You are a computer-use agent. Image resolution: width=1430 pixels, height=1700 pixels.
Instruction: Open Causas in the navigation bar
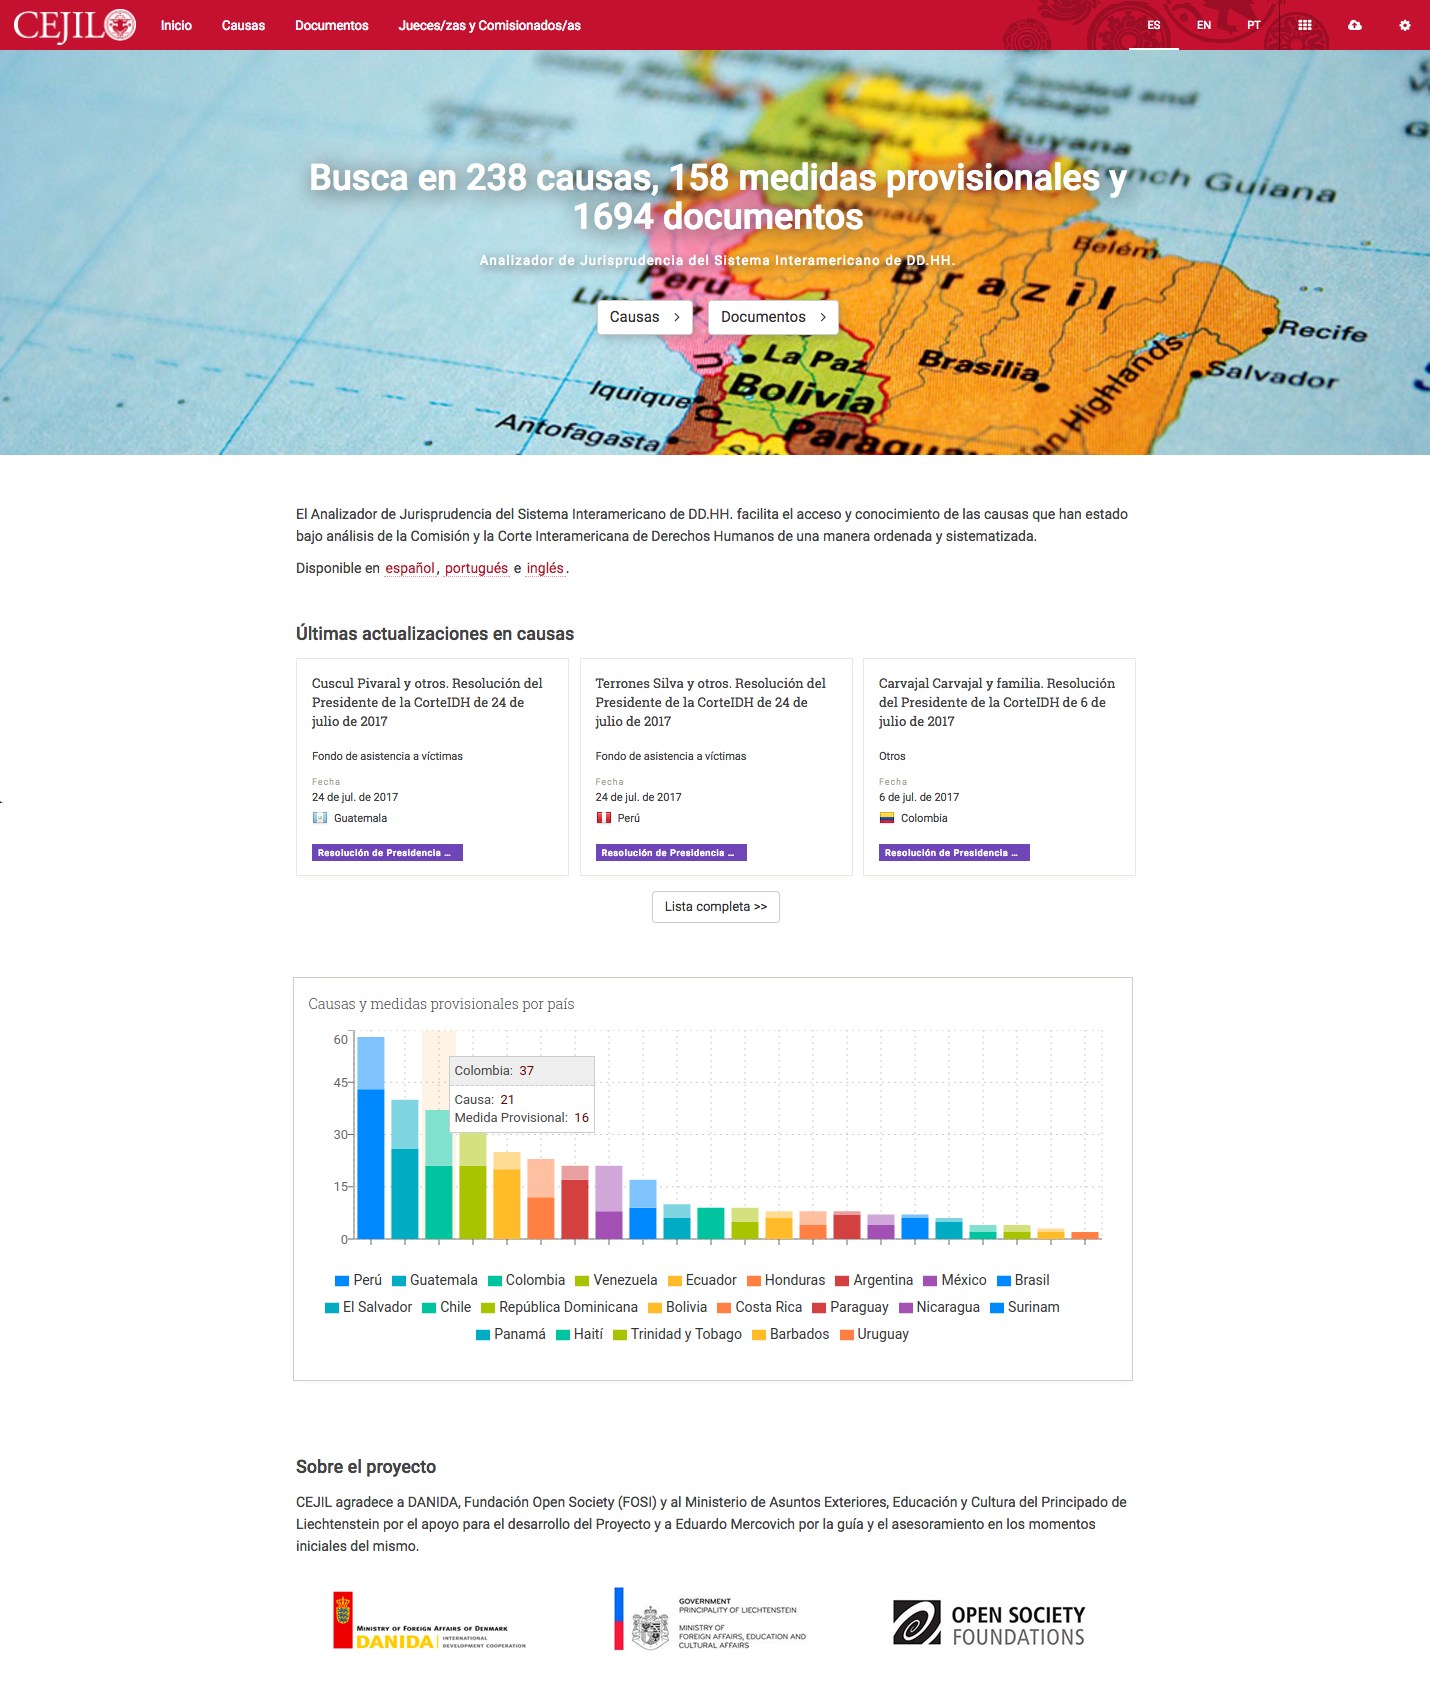(x=243, y=25)
